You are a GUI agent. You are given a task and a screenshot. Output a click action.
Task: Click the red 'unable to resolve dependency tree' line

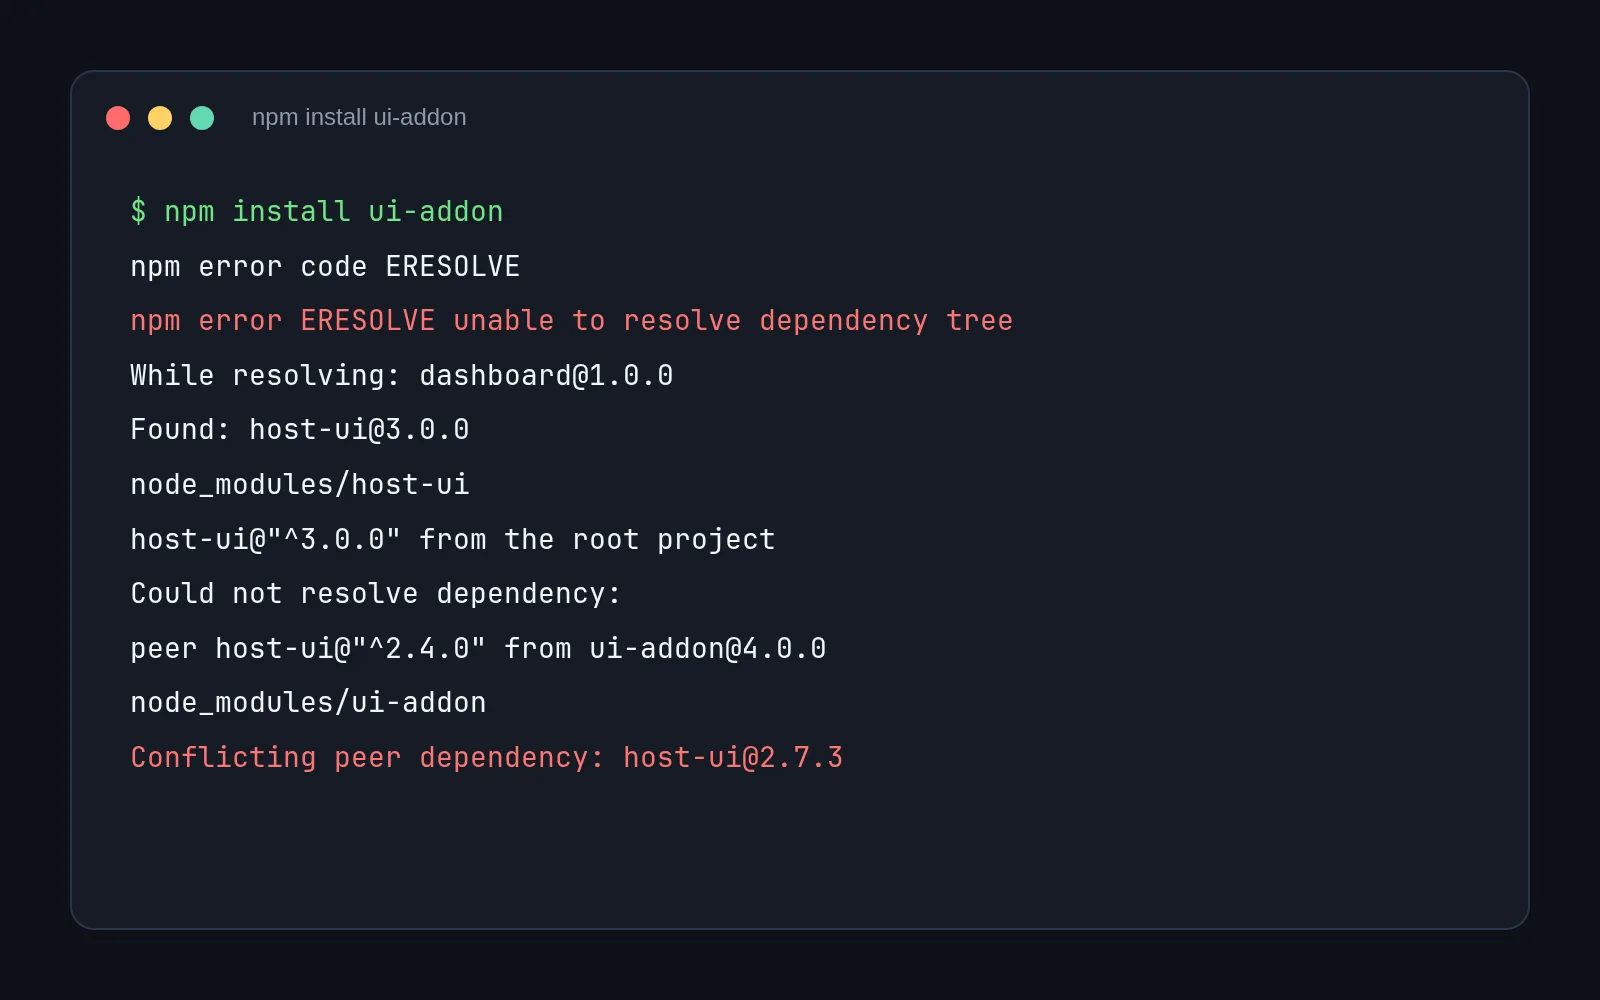coord(572,321)
